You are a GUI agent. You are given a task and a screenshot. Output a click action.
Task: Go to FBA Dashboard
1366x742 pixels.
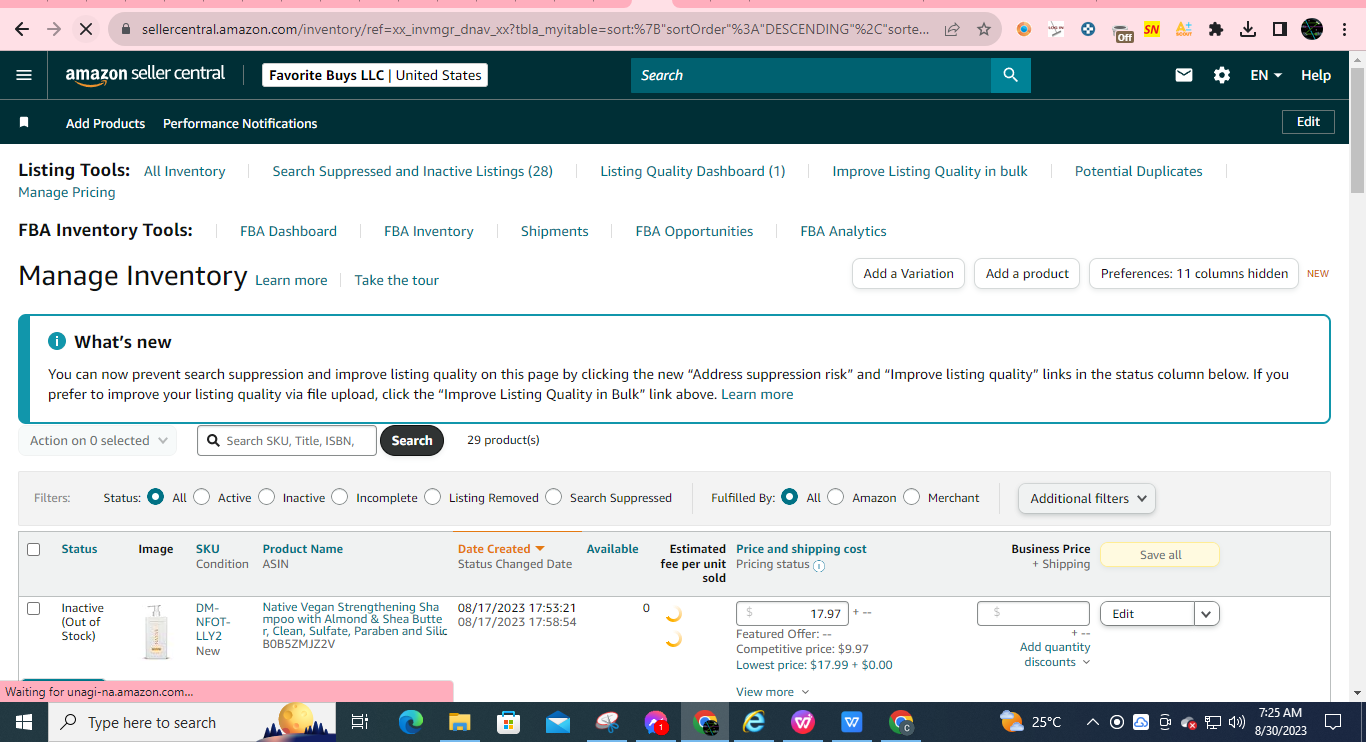(x=288, y=231)
